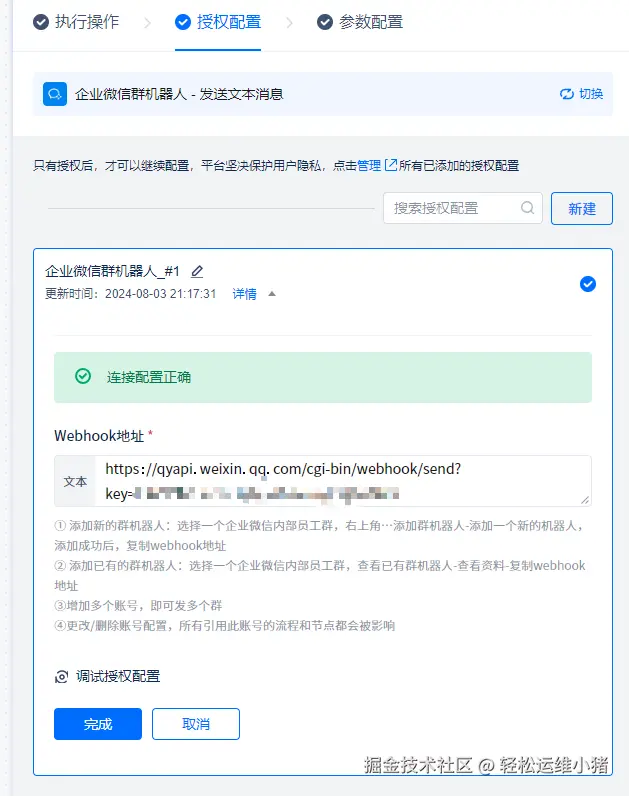Click the hint line starting ④更改/删除账号配置
The image size is (629, 796).
coord(224,625)
